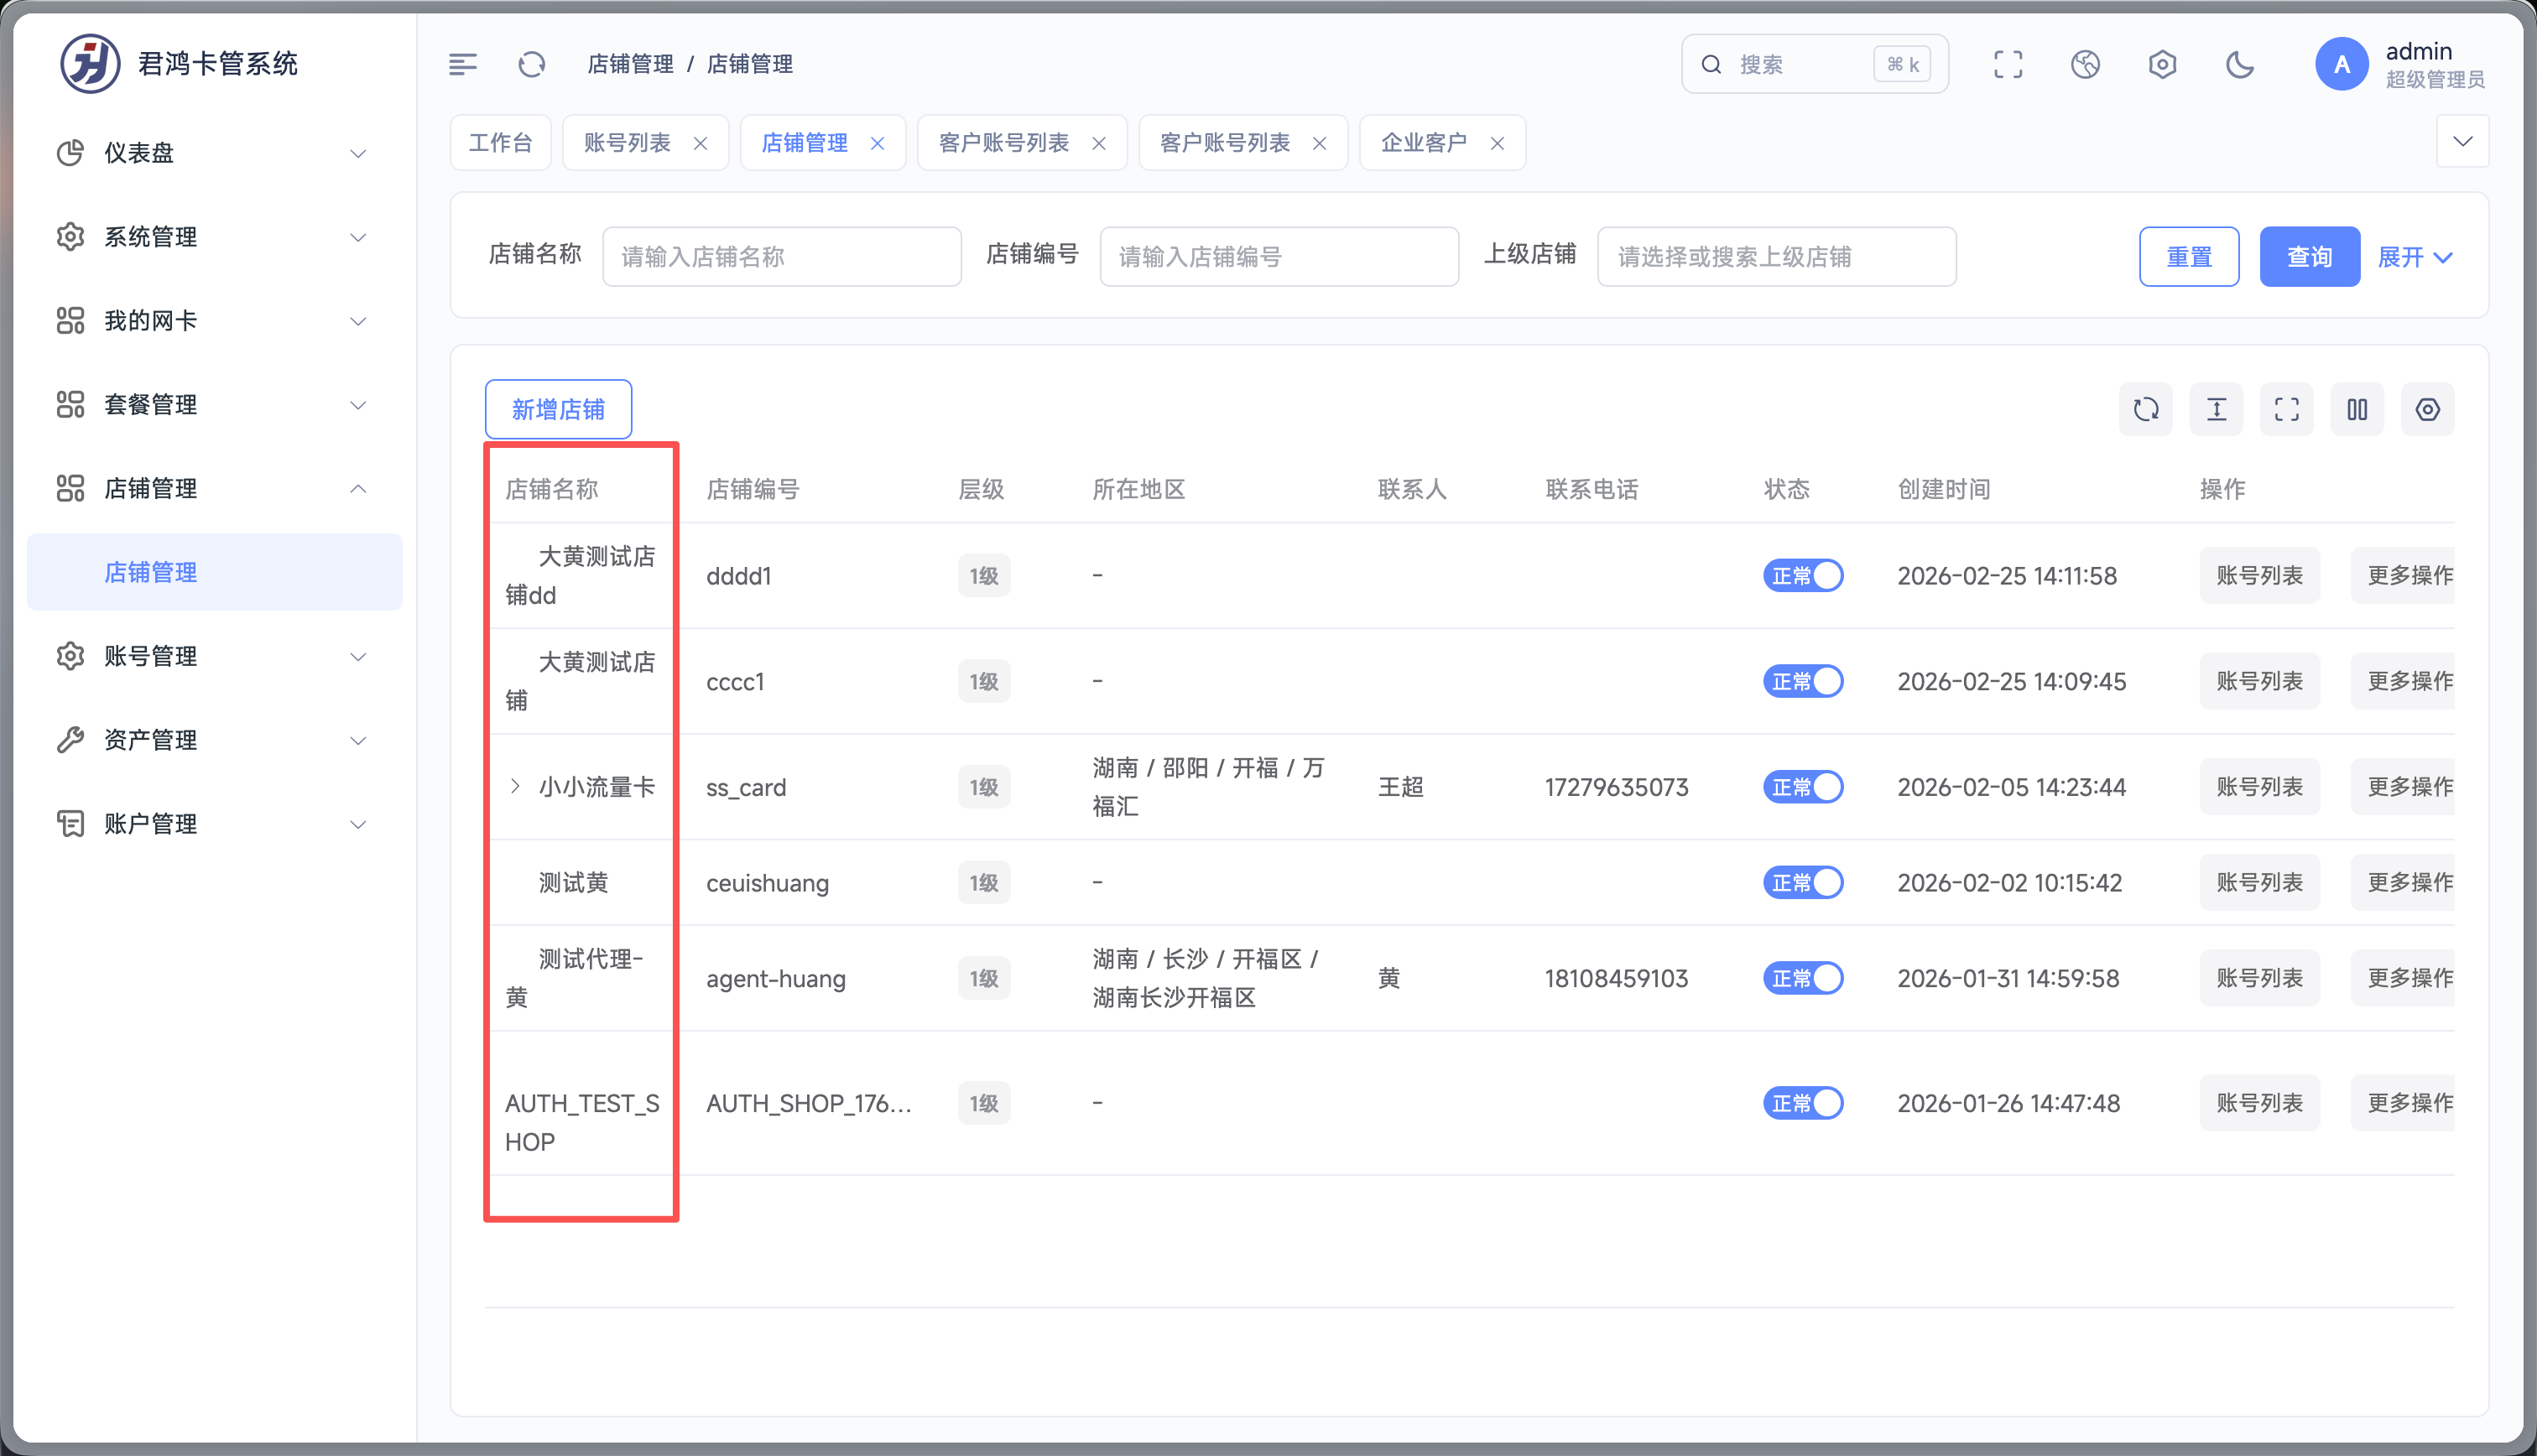The image size is (2537, 1456).
Task: Expand the 小小流量卡 tree row
Action: tap(515, 786)
